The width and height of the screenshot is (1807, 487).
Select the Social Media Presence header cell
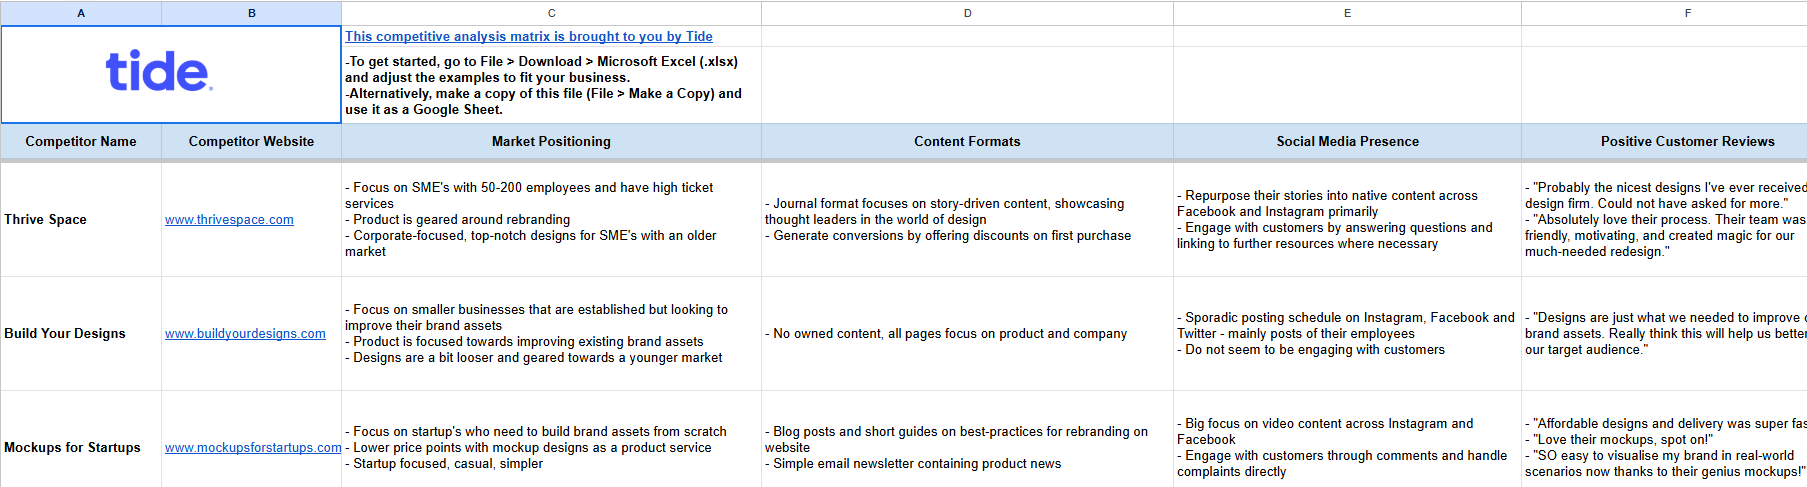(x=1347, y=141)
